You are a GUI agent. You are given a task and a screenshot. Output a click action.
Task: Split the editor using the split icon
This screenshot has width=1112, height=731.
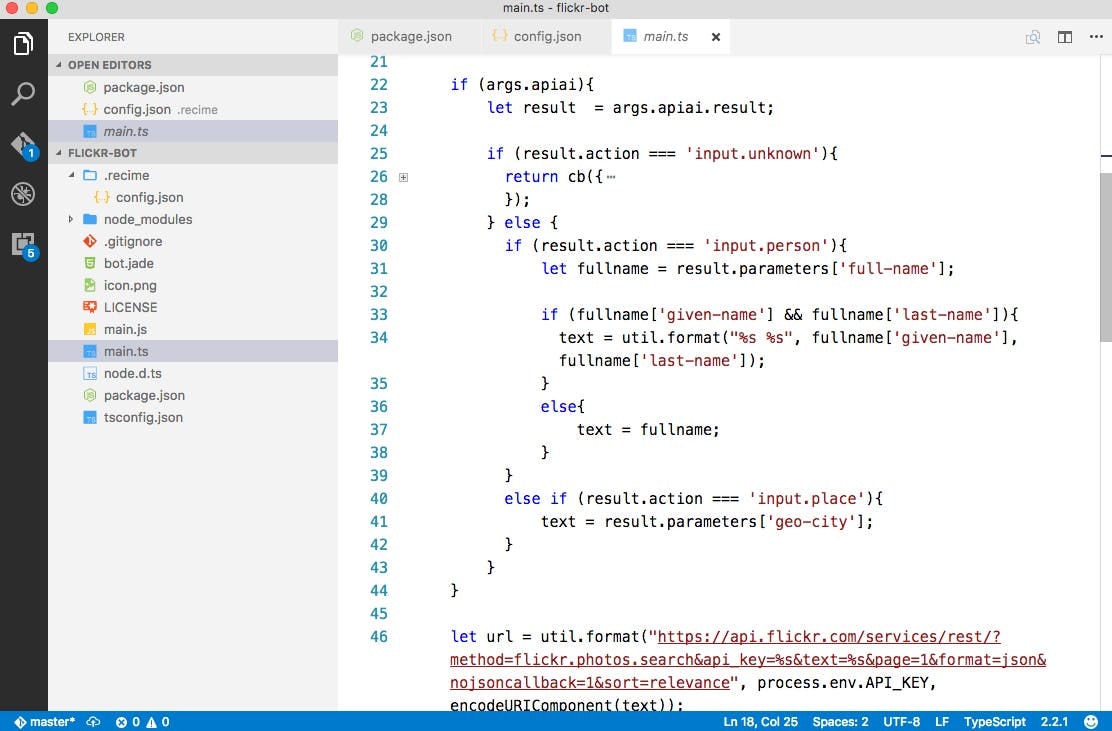1064,37
